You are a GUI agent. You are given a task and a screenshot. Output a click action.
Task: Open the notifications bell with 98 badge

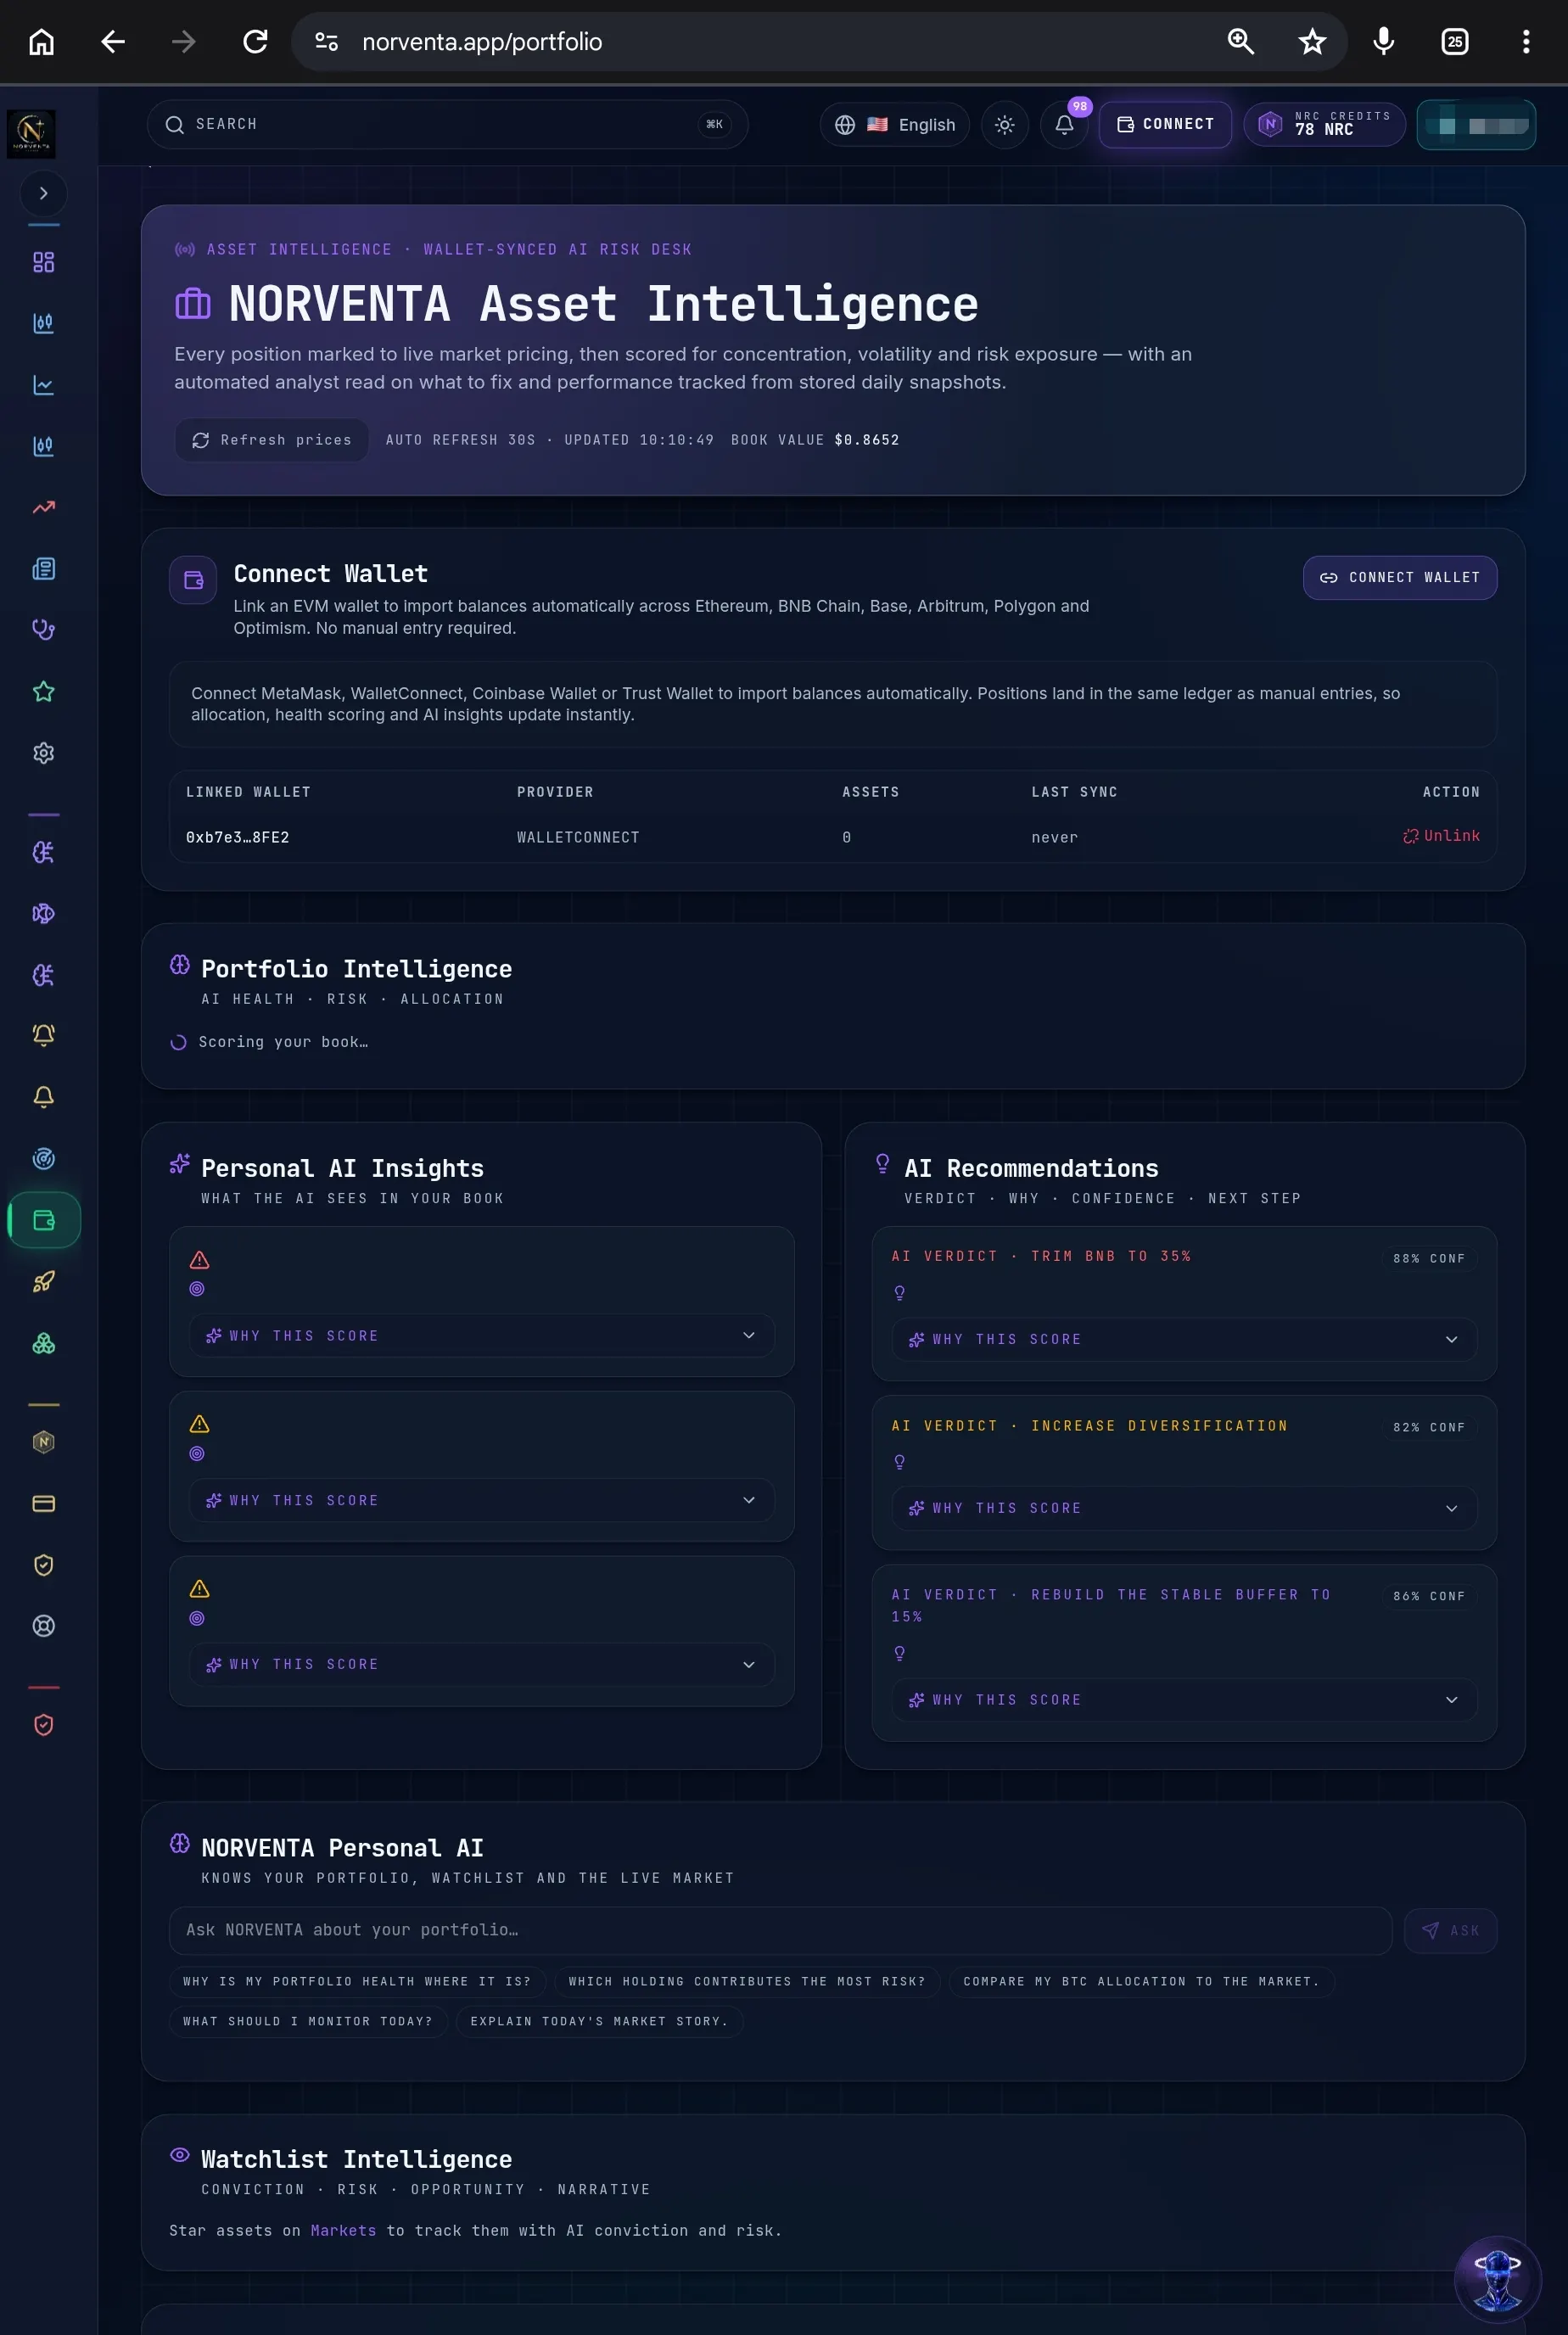(x=1064, y=125)
